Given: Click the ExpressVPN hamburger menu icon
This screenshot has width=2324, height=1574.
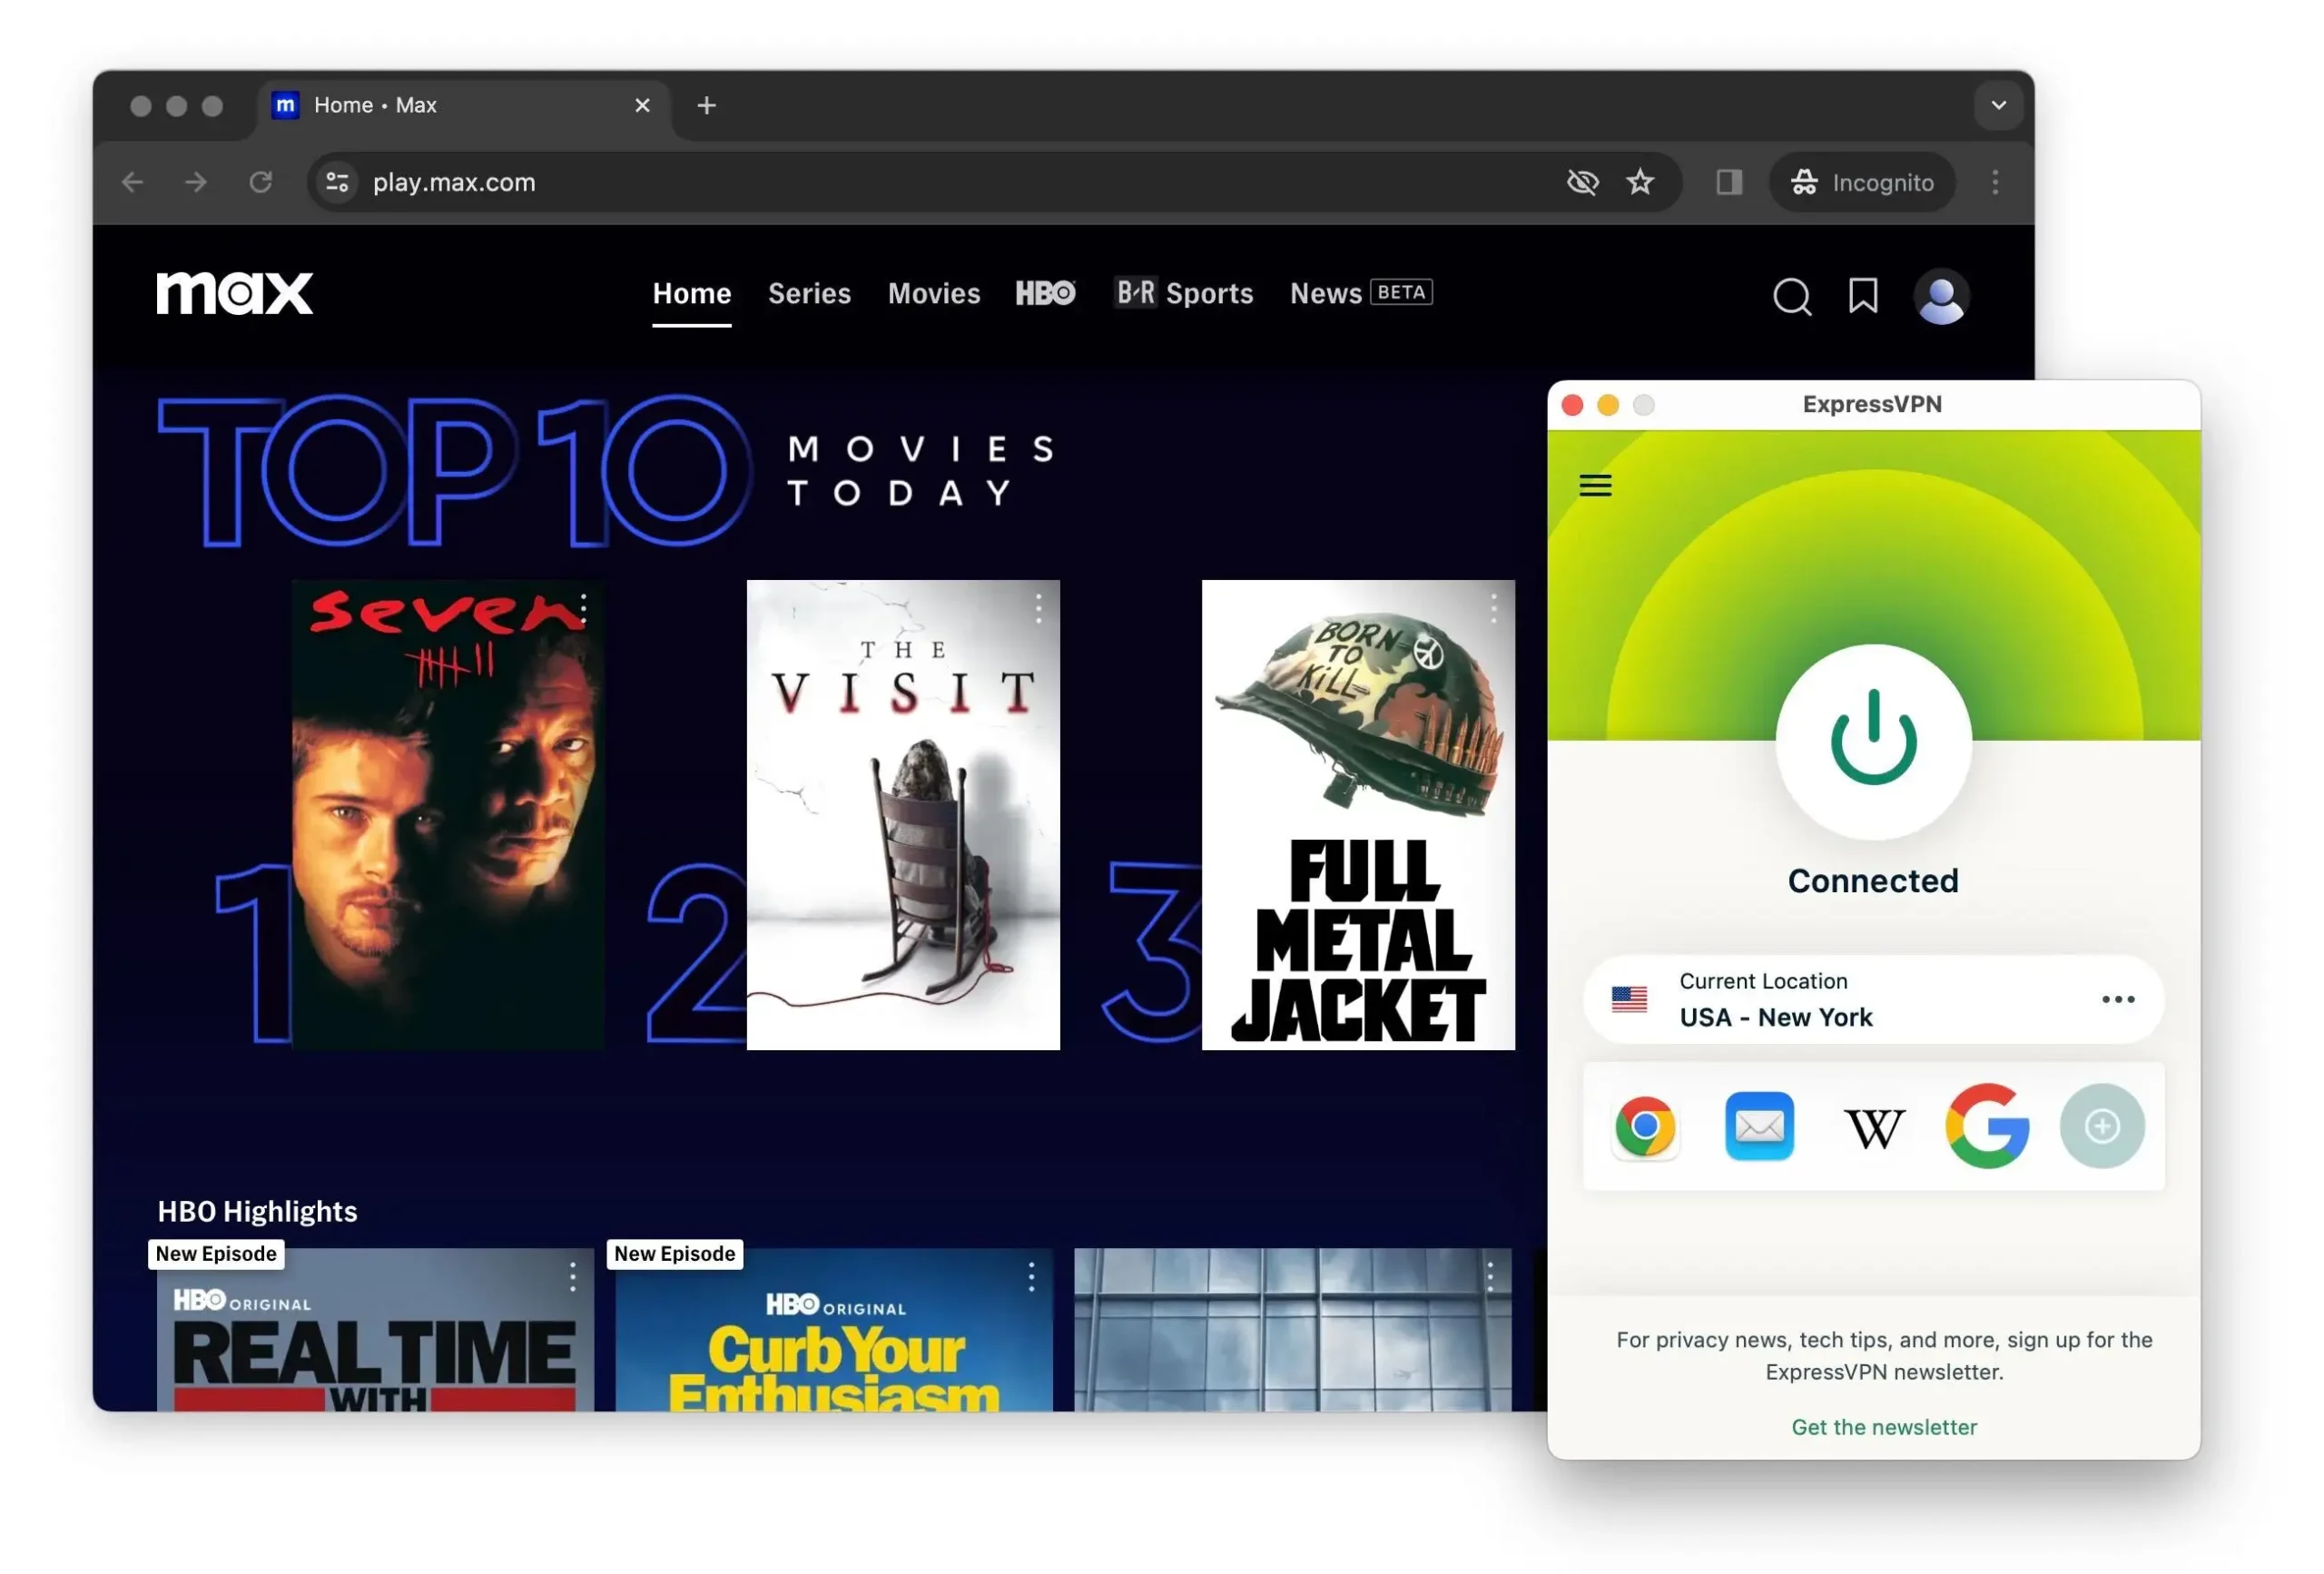Looking at the screenshot, I should 1595,485.
